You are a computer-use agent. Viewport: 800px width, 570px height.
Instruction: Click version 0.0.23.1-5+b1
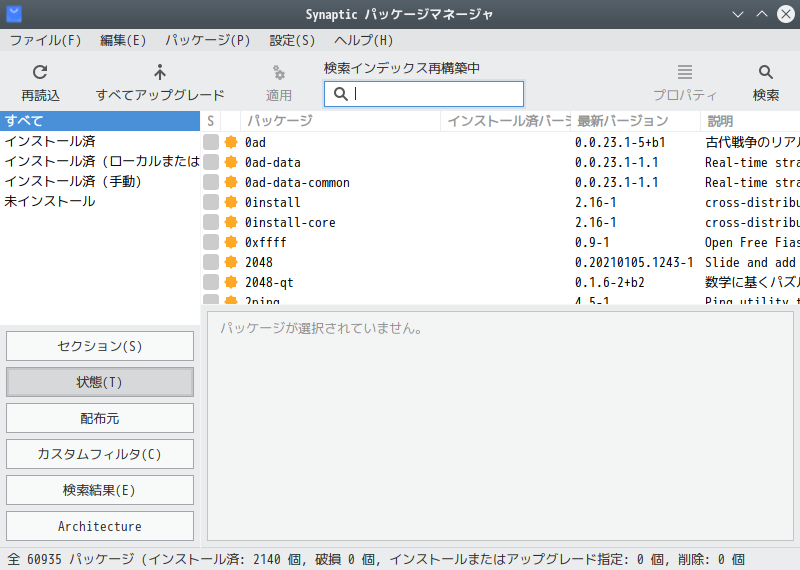coord(620,142)
